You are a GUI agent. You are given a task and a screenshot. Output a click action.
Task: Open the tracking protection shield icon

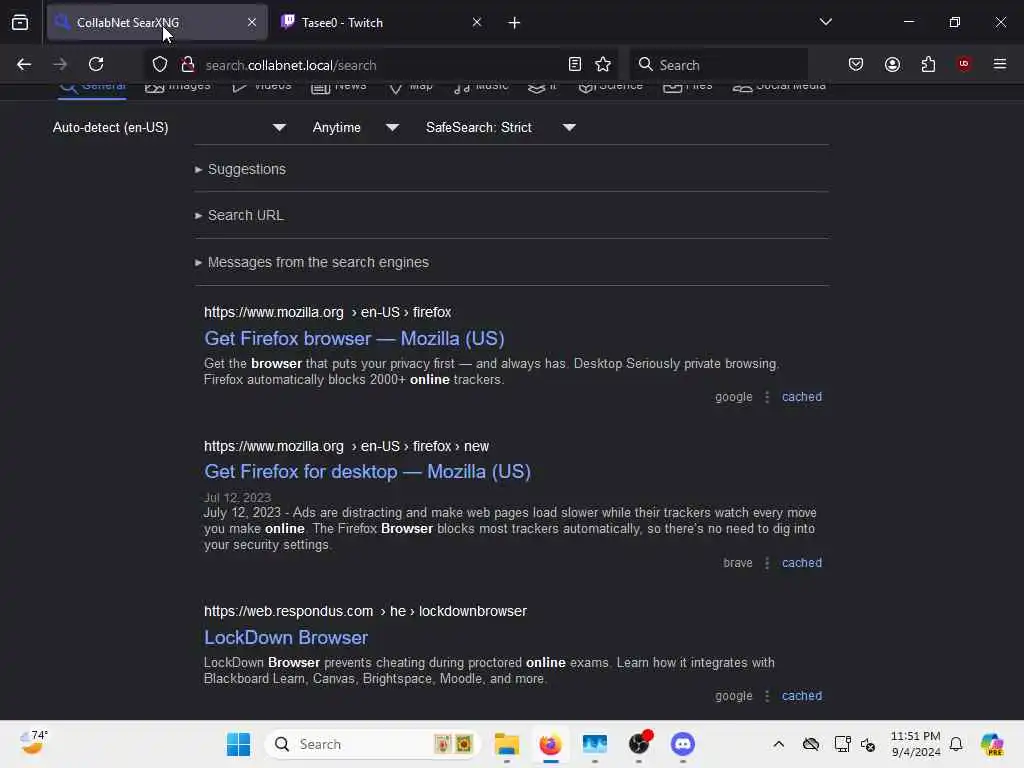pyautogui.click(x=160, y=65)
